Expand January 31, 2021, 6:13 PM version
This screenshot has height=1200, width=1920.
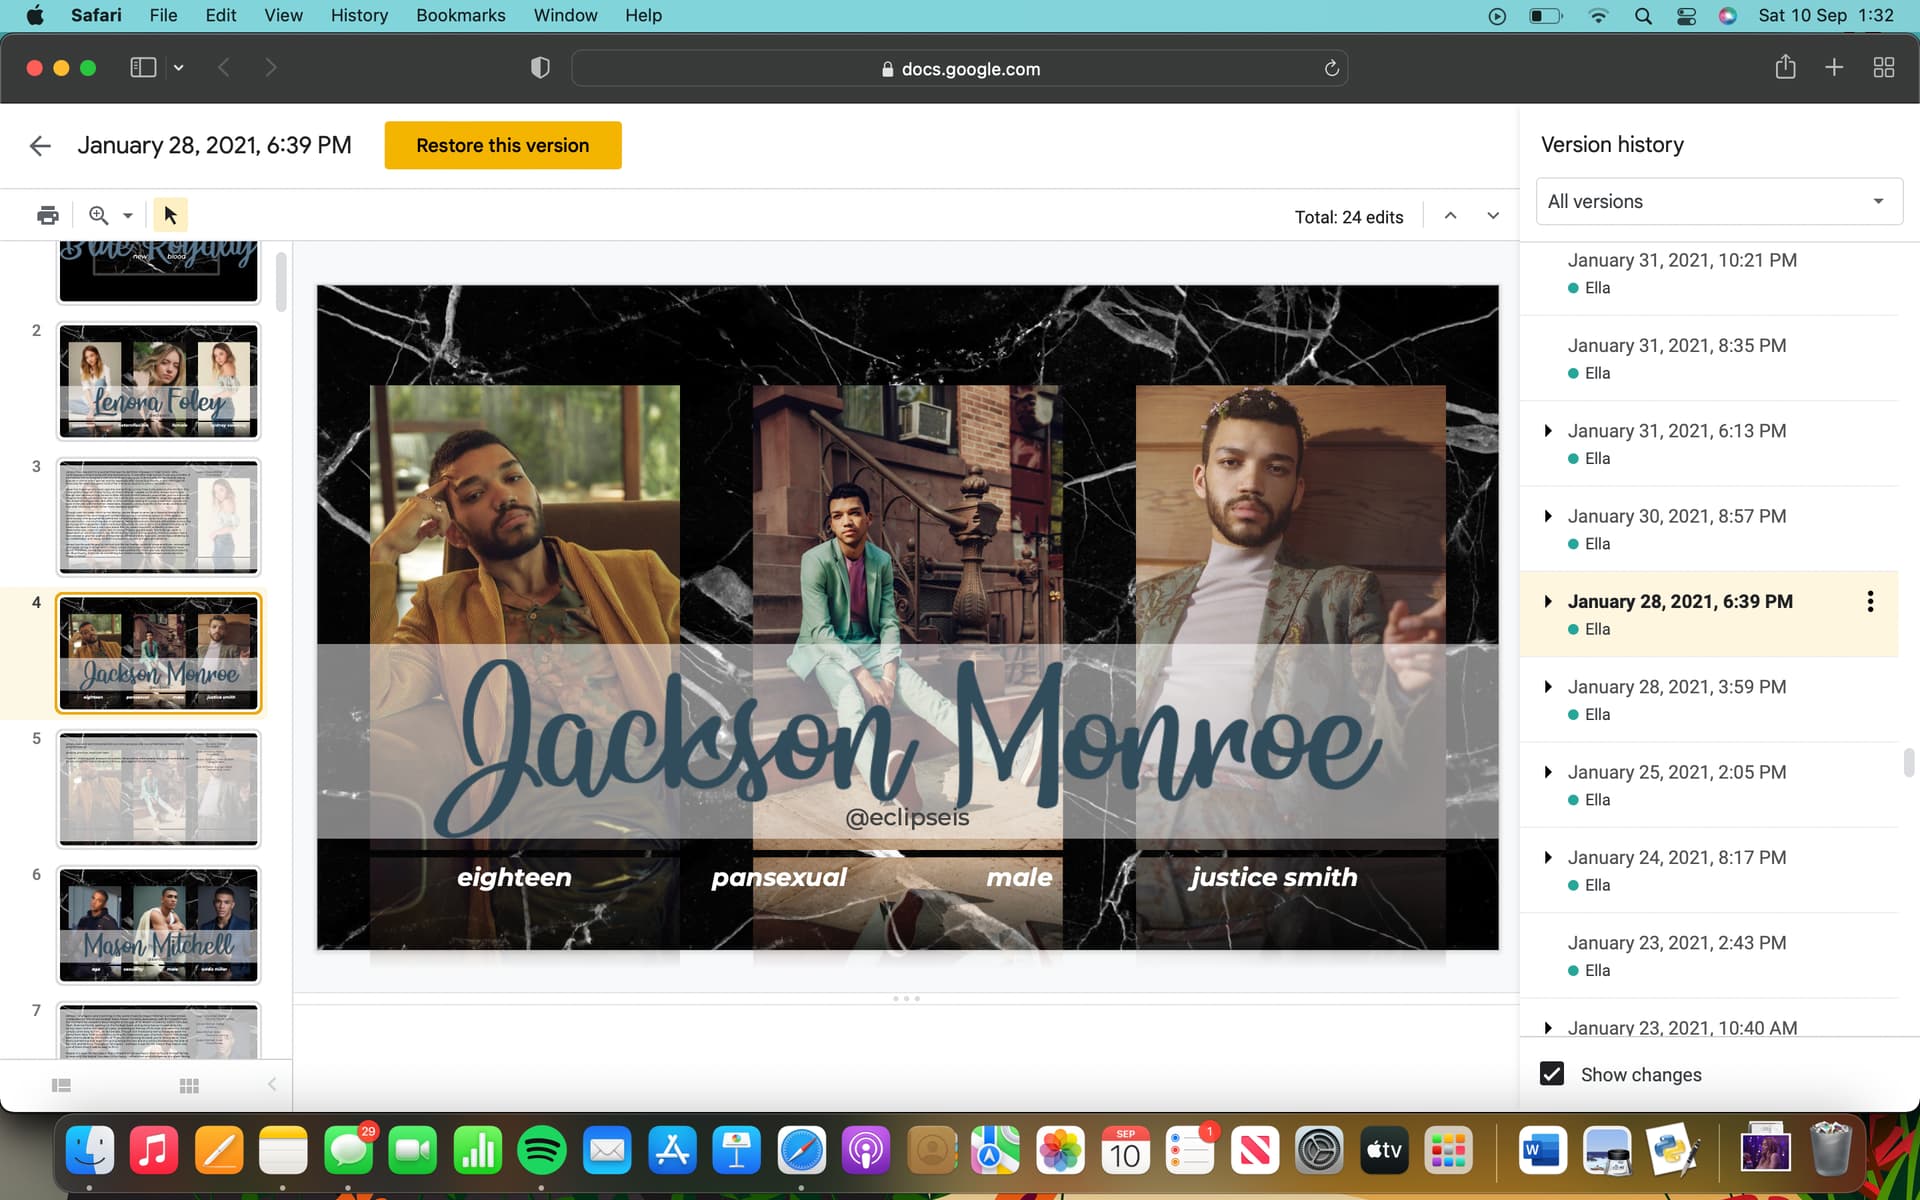[1548, 431]
